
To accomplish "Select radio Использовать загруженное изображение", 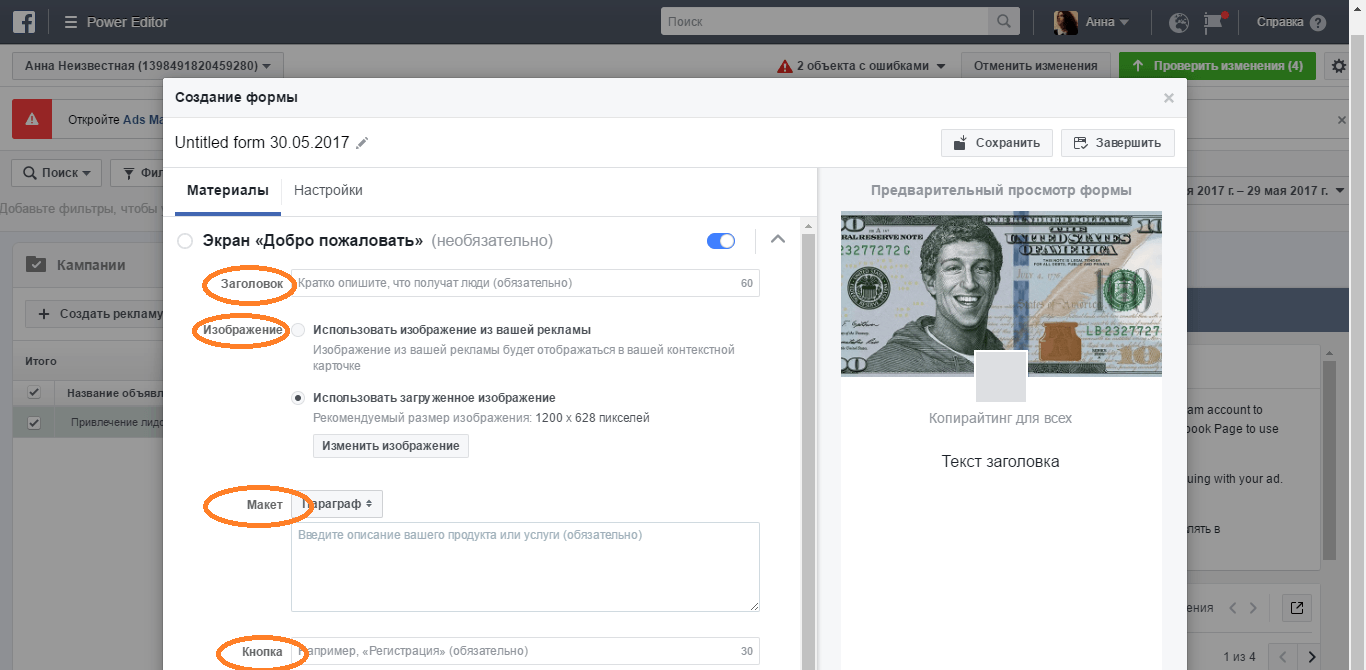I will (298, 398).
